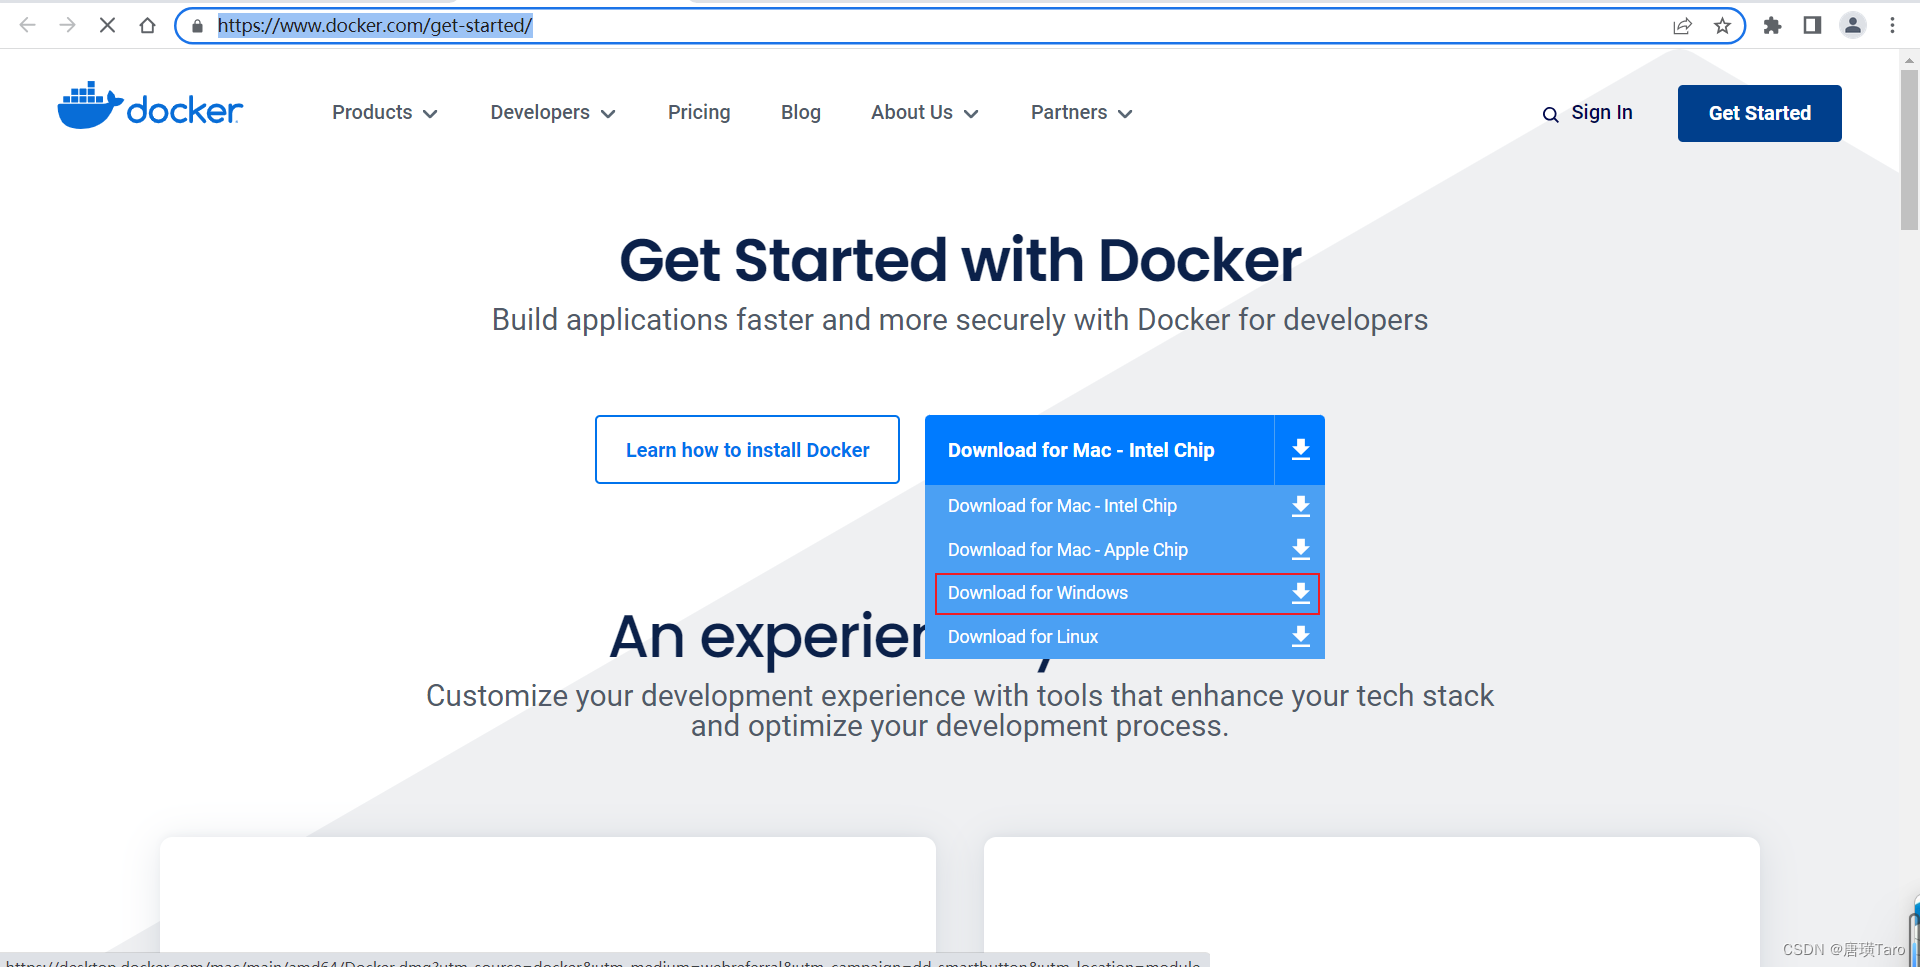
Task: Click download icon in Windows row
Action: coord(1300,594)
